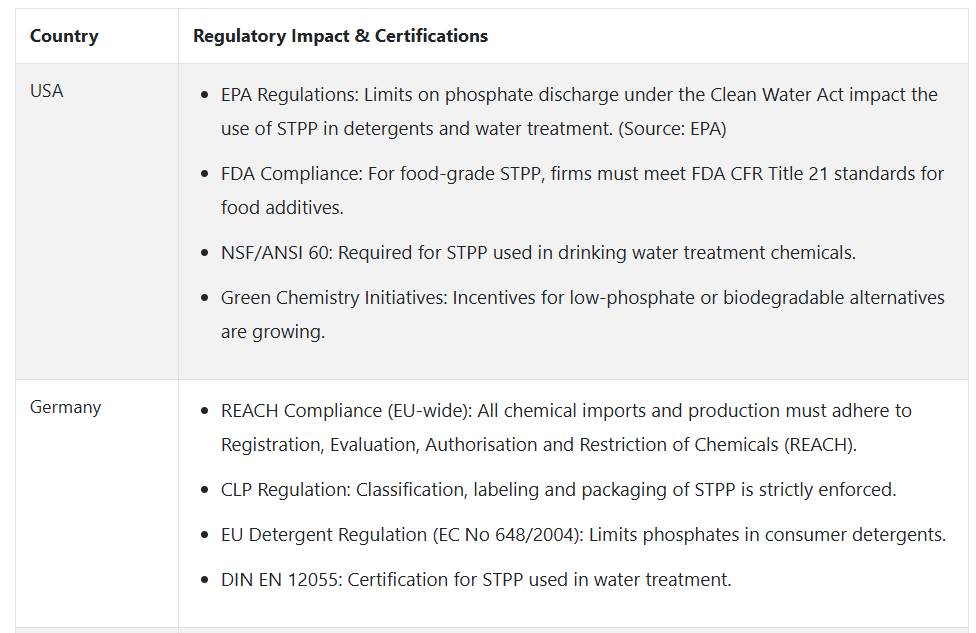Viewport: 976px width, 633px height.
Task: Click the EU Detergent Regulation bullet
Action: 583,535
